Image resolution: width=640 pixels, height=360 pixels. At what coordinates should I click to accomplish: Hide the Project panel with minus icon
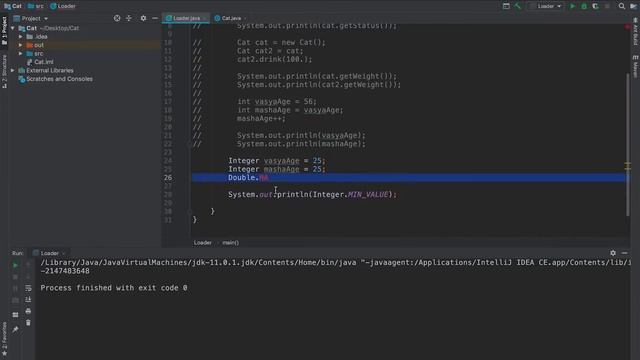(155, 18)
